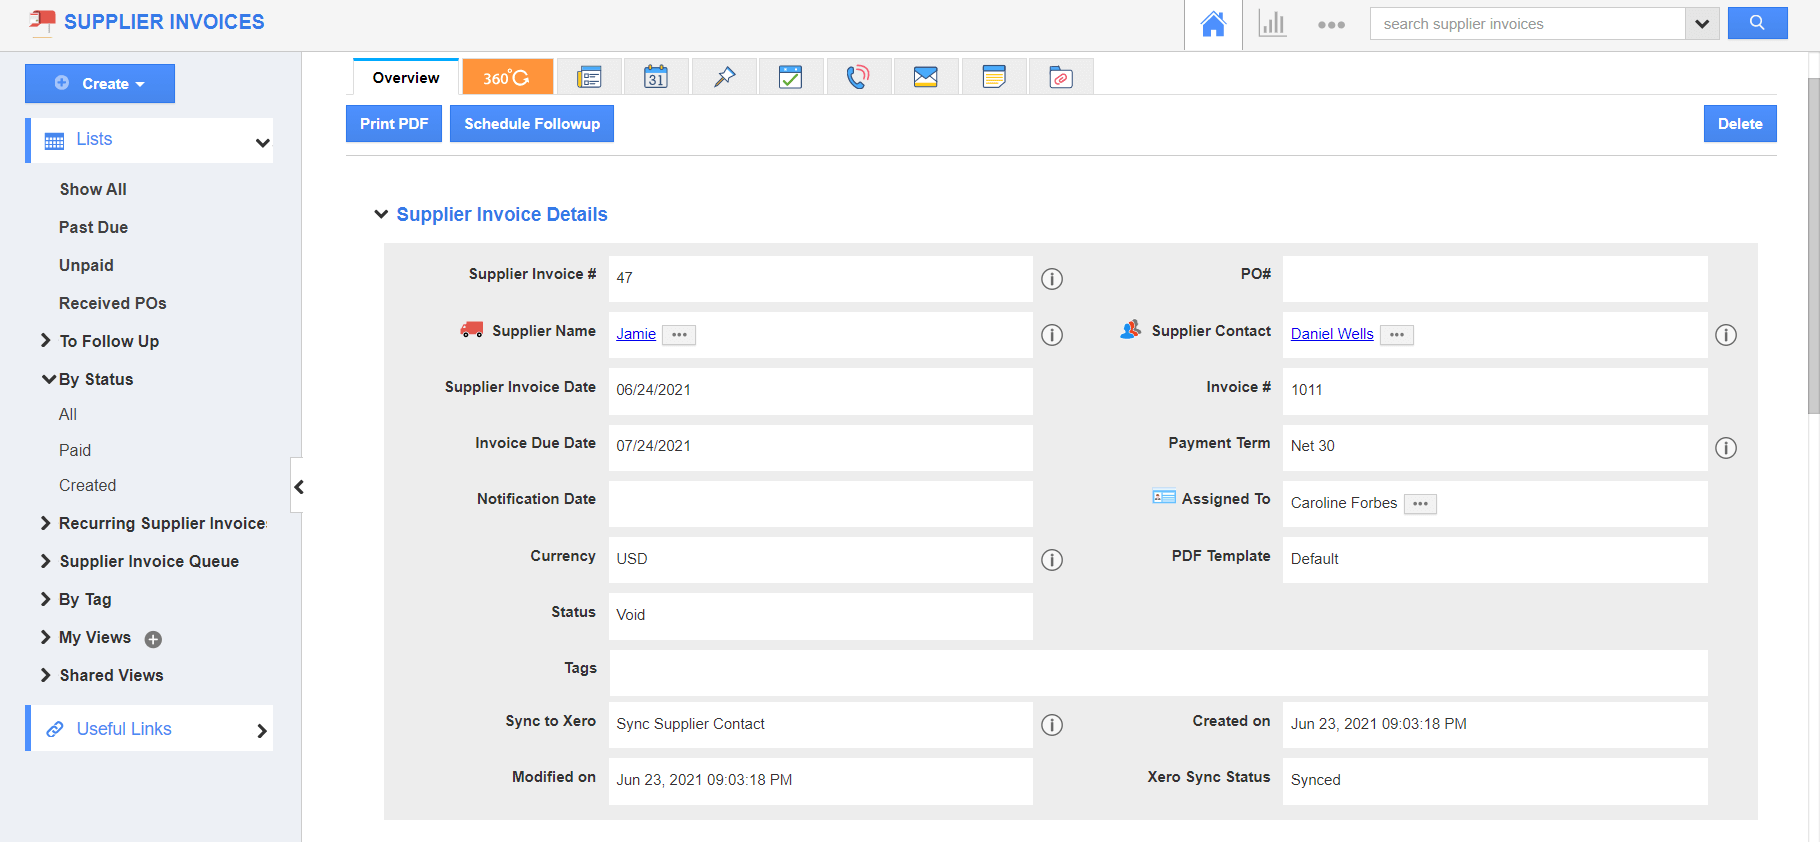Open the tasks checkmark tab

tap(791, 77)
